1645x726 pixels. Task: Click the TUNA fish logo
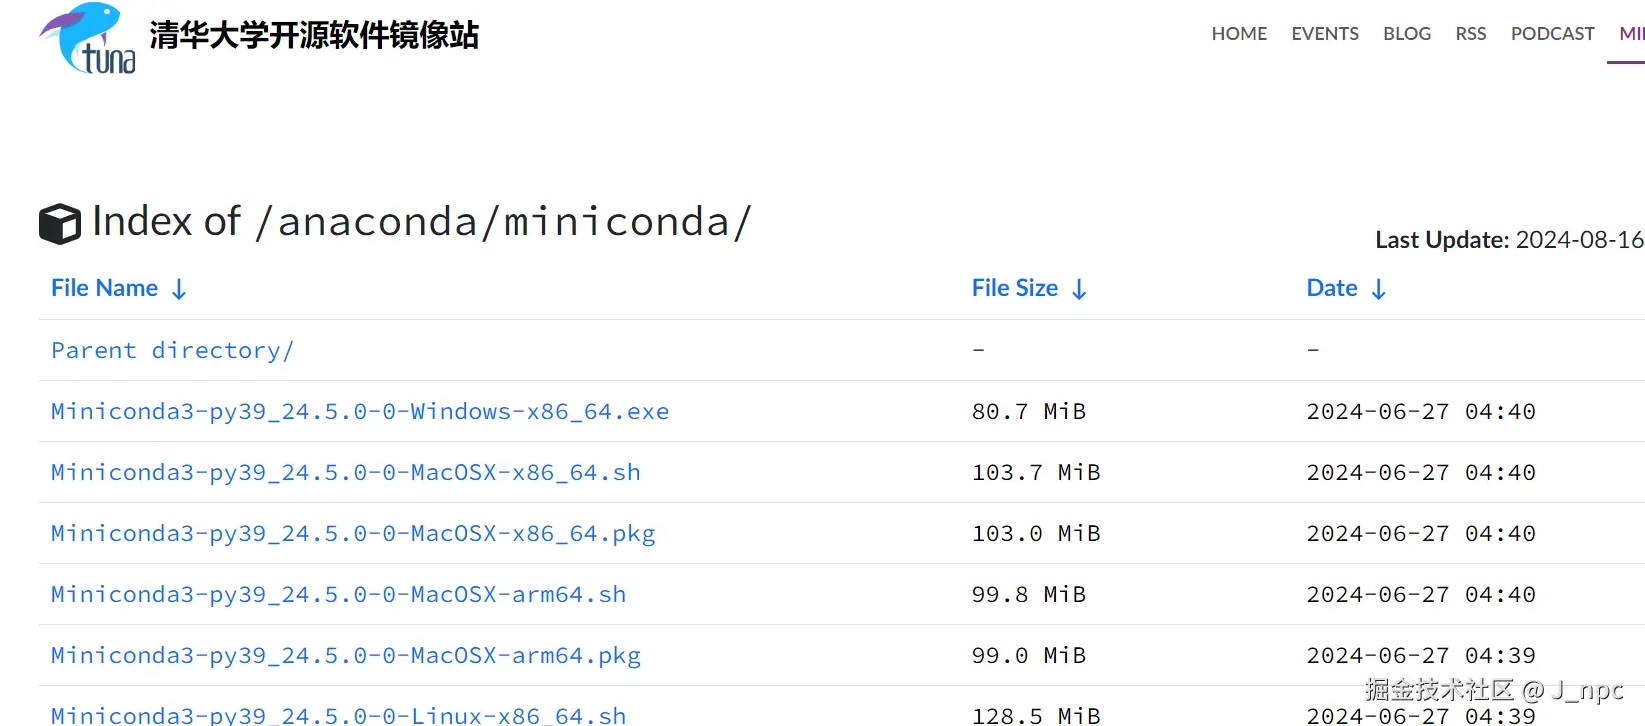[x=88, y=39]
